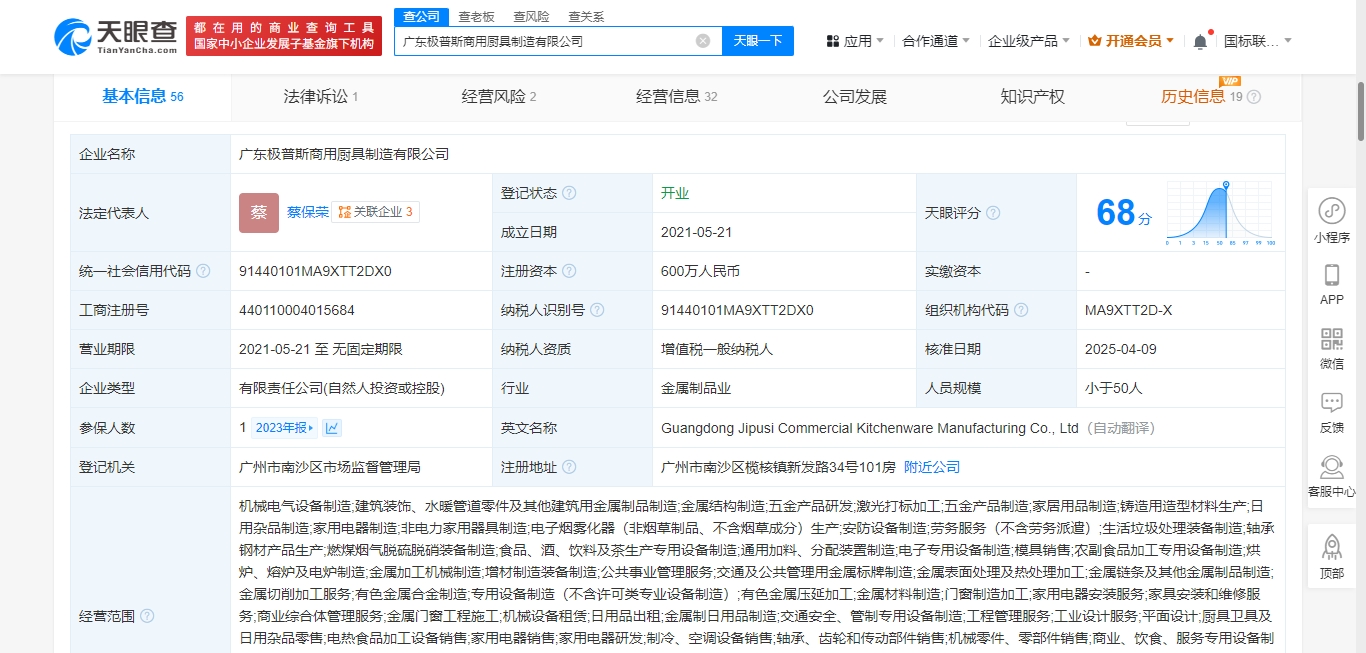Open the 附近公司 link
This screenshot has width=1366, height=653.
click(x=932, y=467)
